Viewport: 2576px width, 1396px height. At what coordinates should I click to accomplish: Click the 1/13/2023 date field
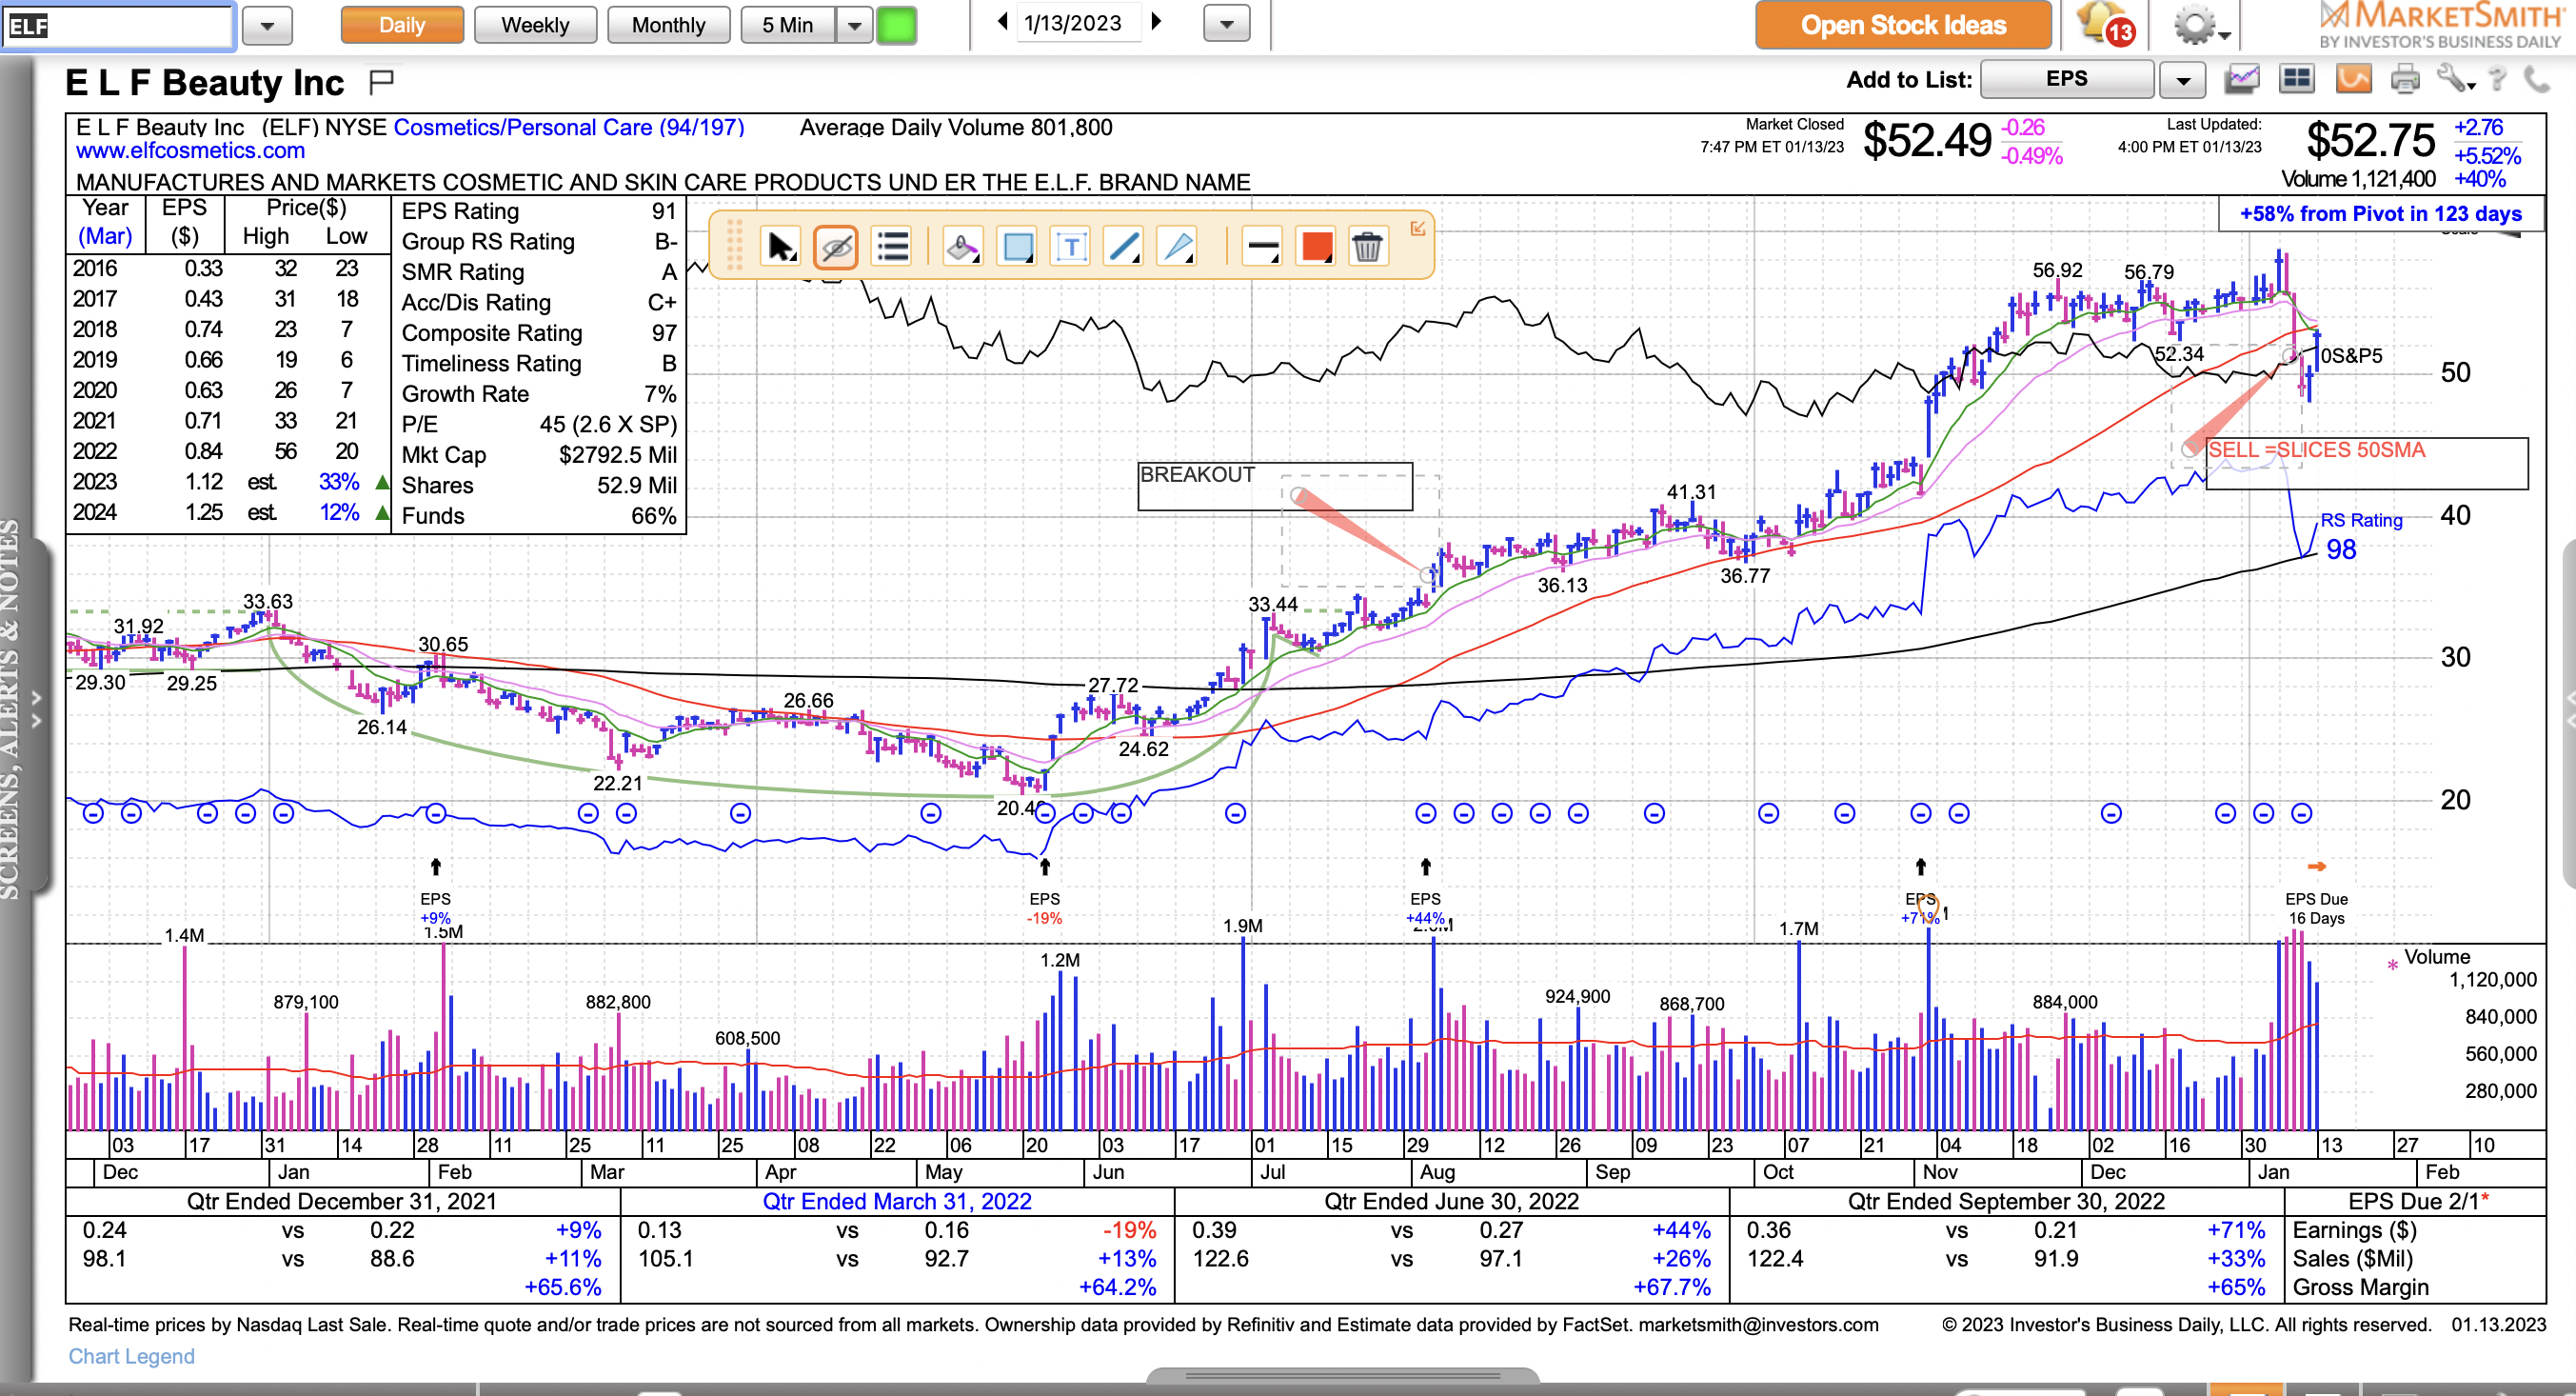tap(1073, 23)
